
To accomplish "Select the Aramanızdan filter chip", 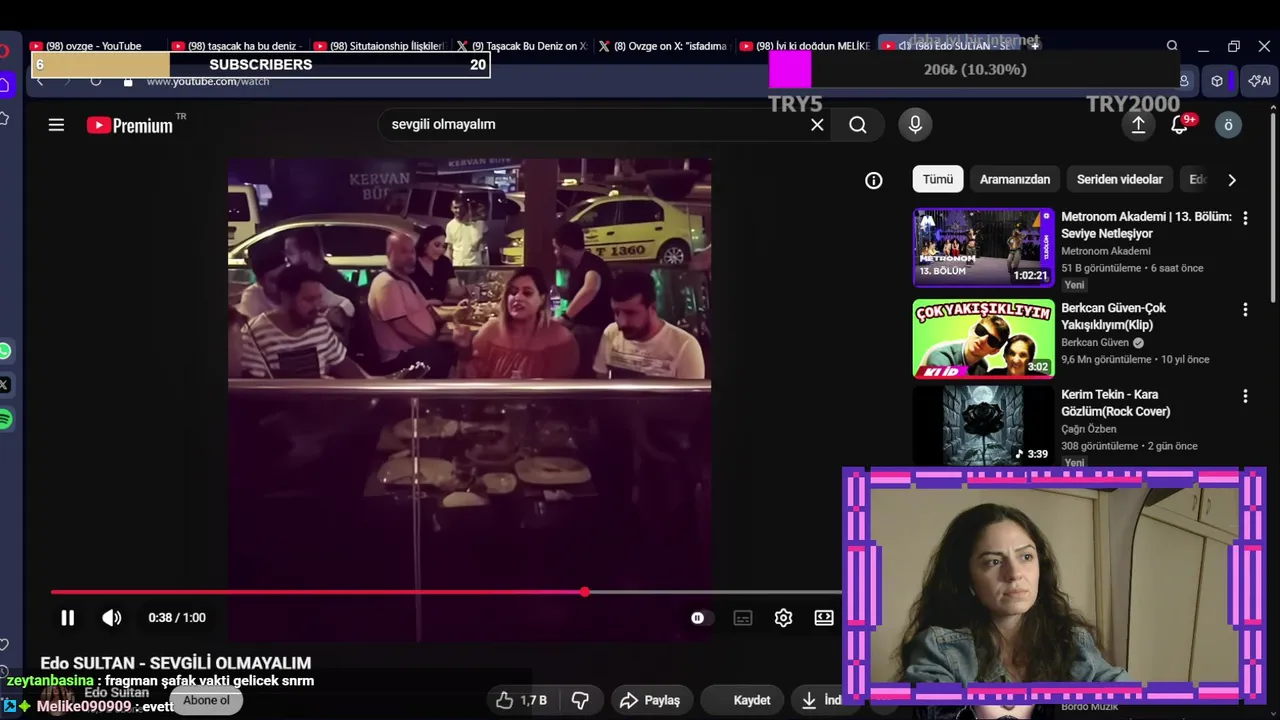I will 1015,179.
